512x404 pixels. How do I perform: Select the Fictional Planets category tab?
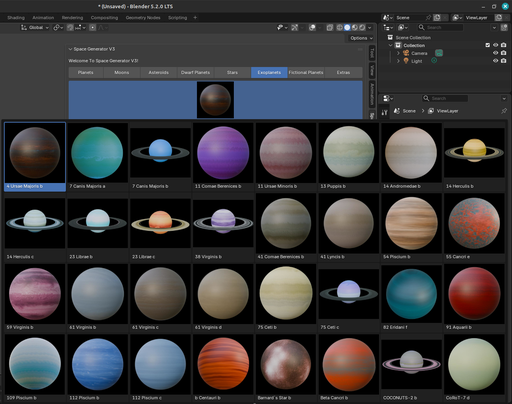pos(306,72)
